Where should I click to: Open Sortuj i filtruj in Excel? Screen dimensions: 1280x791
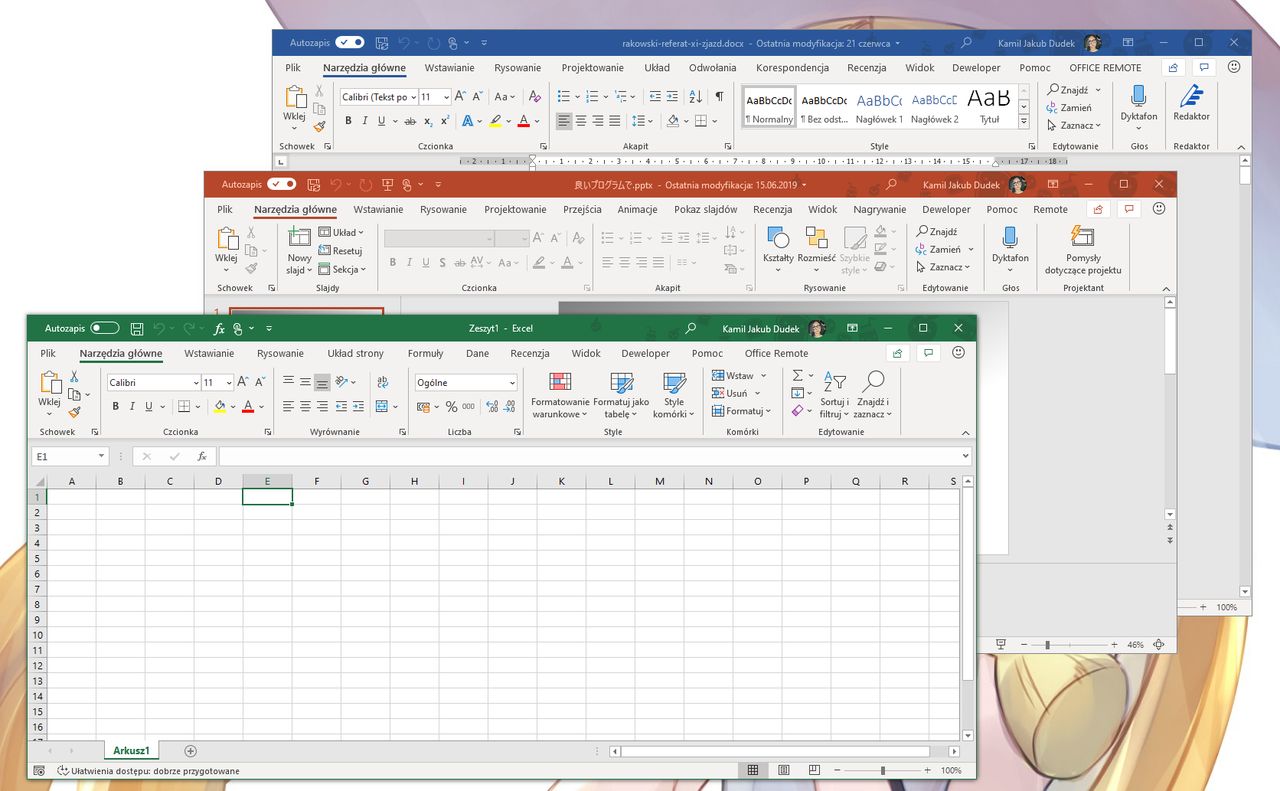tap(834, 395)
